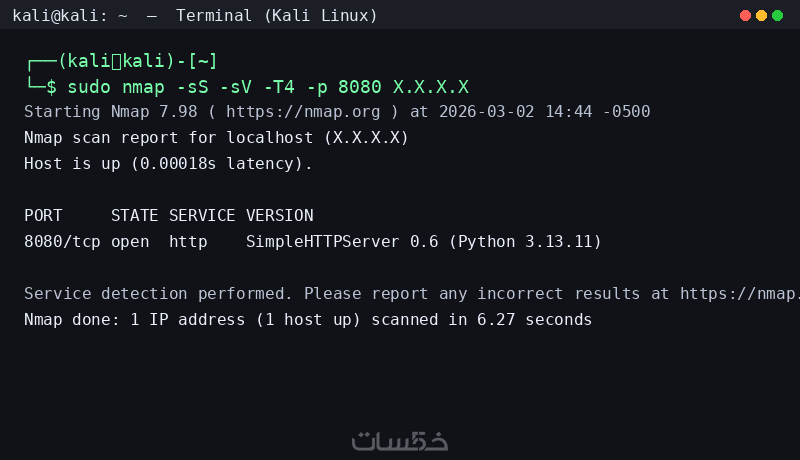Click the Khamsat watermark logo at bottom

[400, 440]
